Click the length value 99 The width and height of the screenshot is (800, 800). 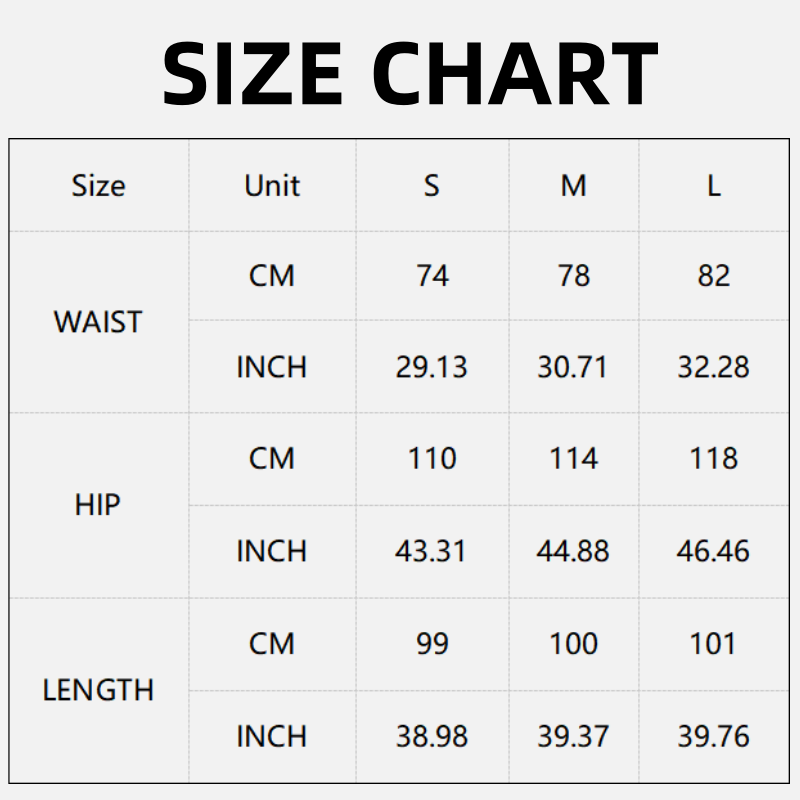pyautogui.click(x=432, y=643)
